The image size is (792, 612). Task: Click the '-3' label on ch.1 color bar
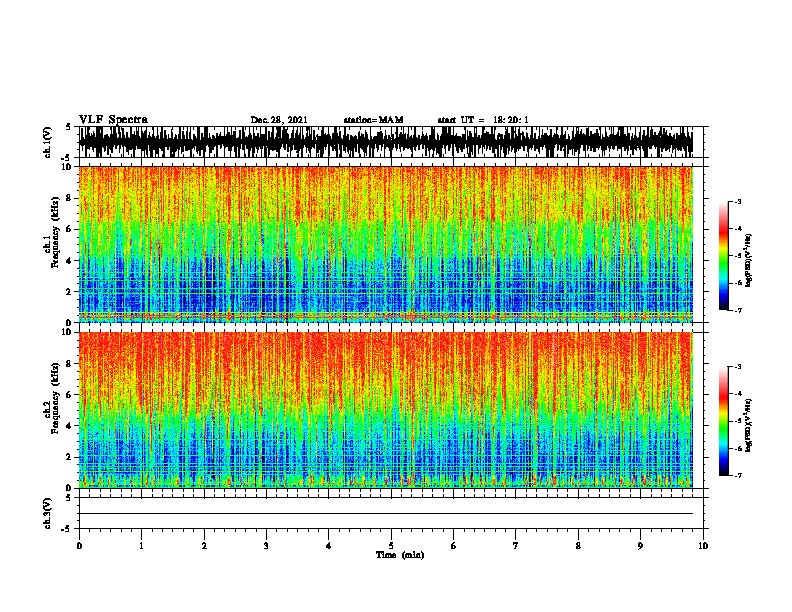738,201
